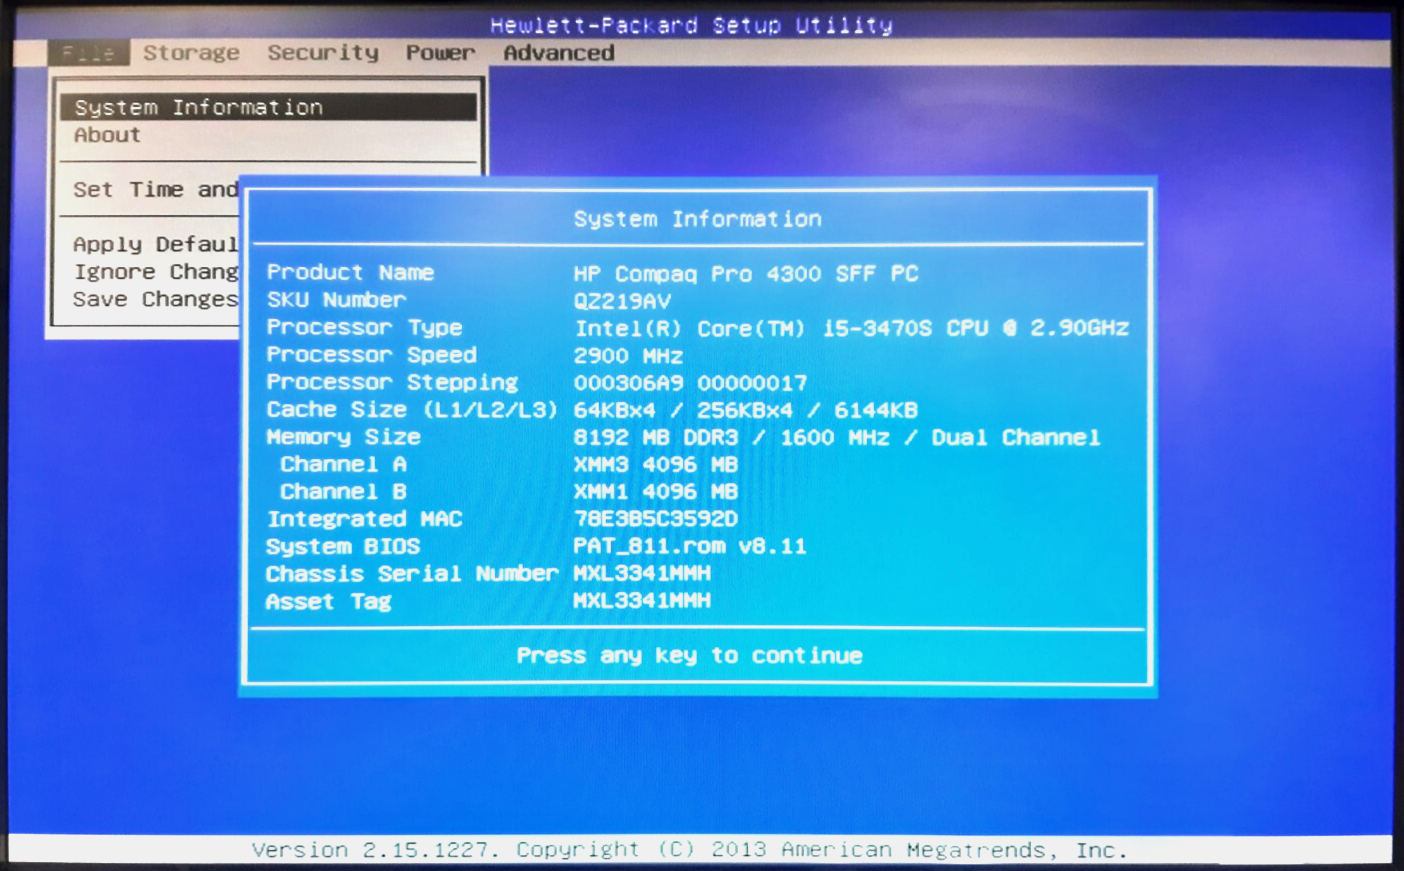Click the "Hewlett-Packard Setup Utility" header
This screenshot has width=1404, height=871.
(x=691, y=25)
